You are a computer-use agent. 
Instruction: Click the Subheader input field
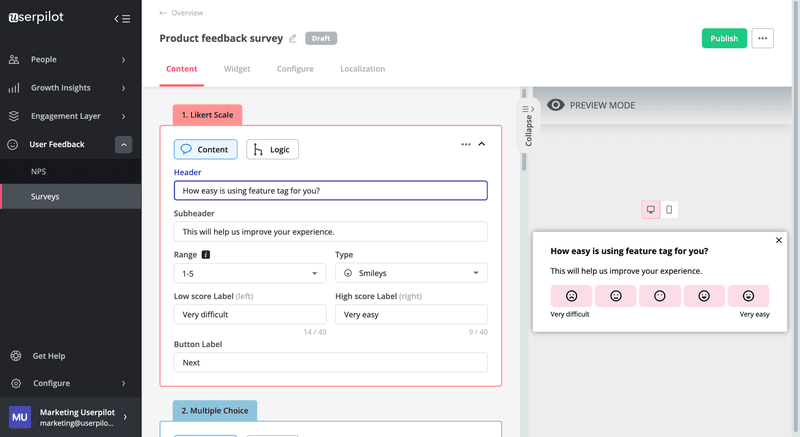click(x=331, y=232)
